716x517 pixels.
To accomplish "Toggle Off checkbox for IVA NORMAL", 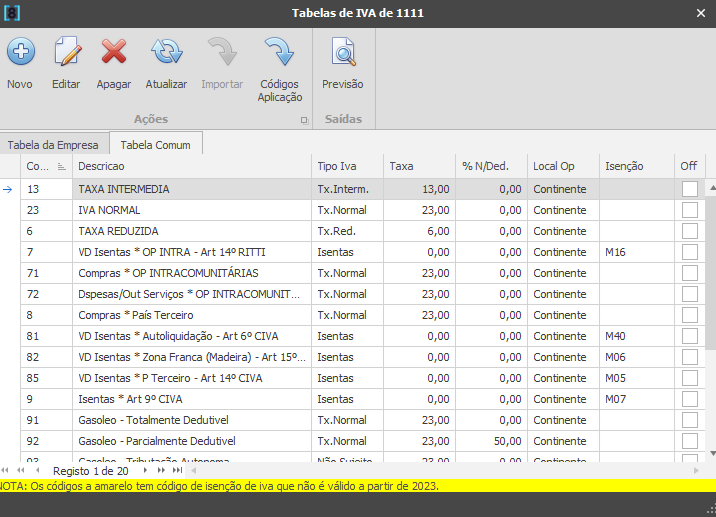I will pos(690,210).
